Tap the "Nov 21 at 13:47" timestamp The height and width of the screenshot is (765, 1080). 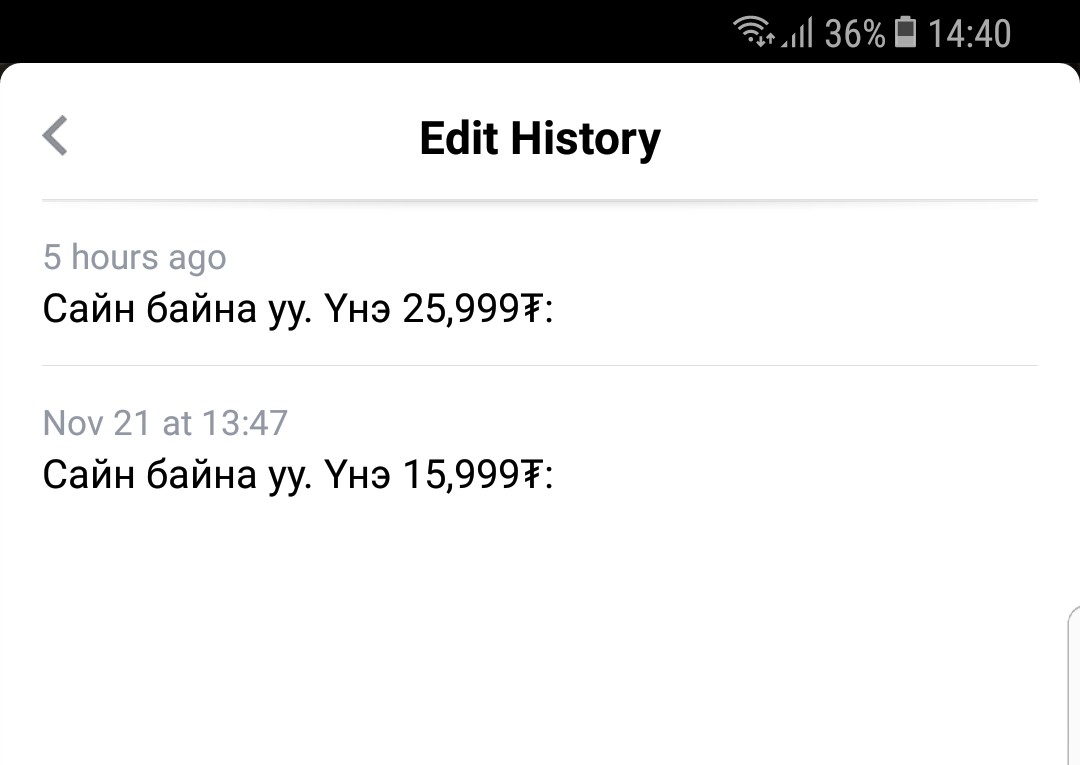tap(165, 423)
